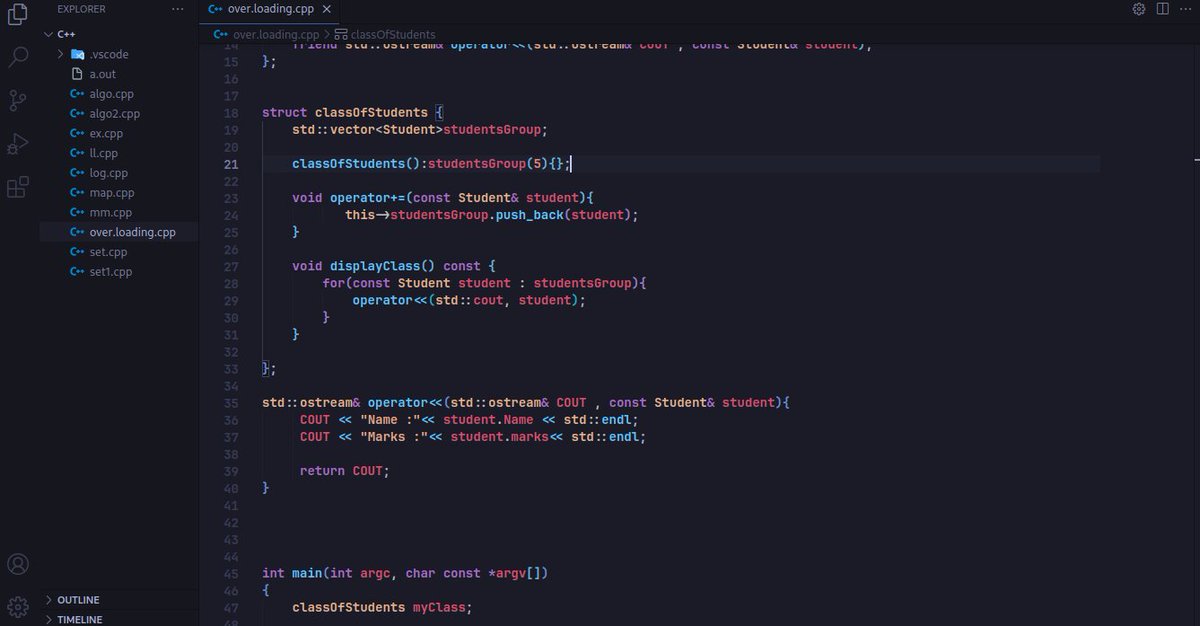Viewport: 1200px width, 626px height.
Task: Open the Explorer view in the activity bar
Action: point(17,14)
